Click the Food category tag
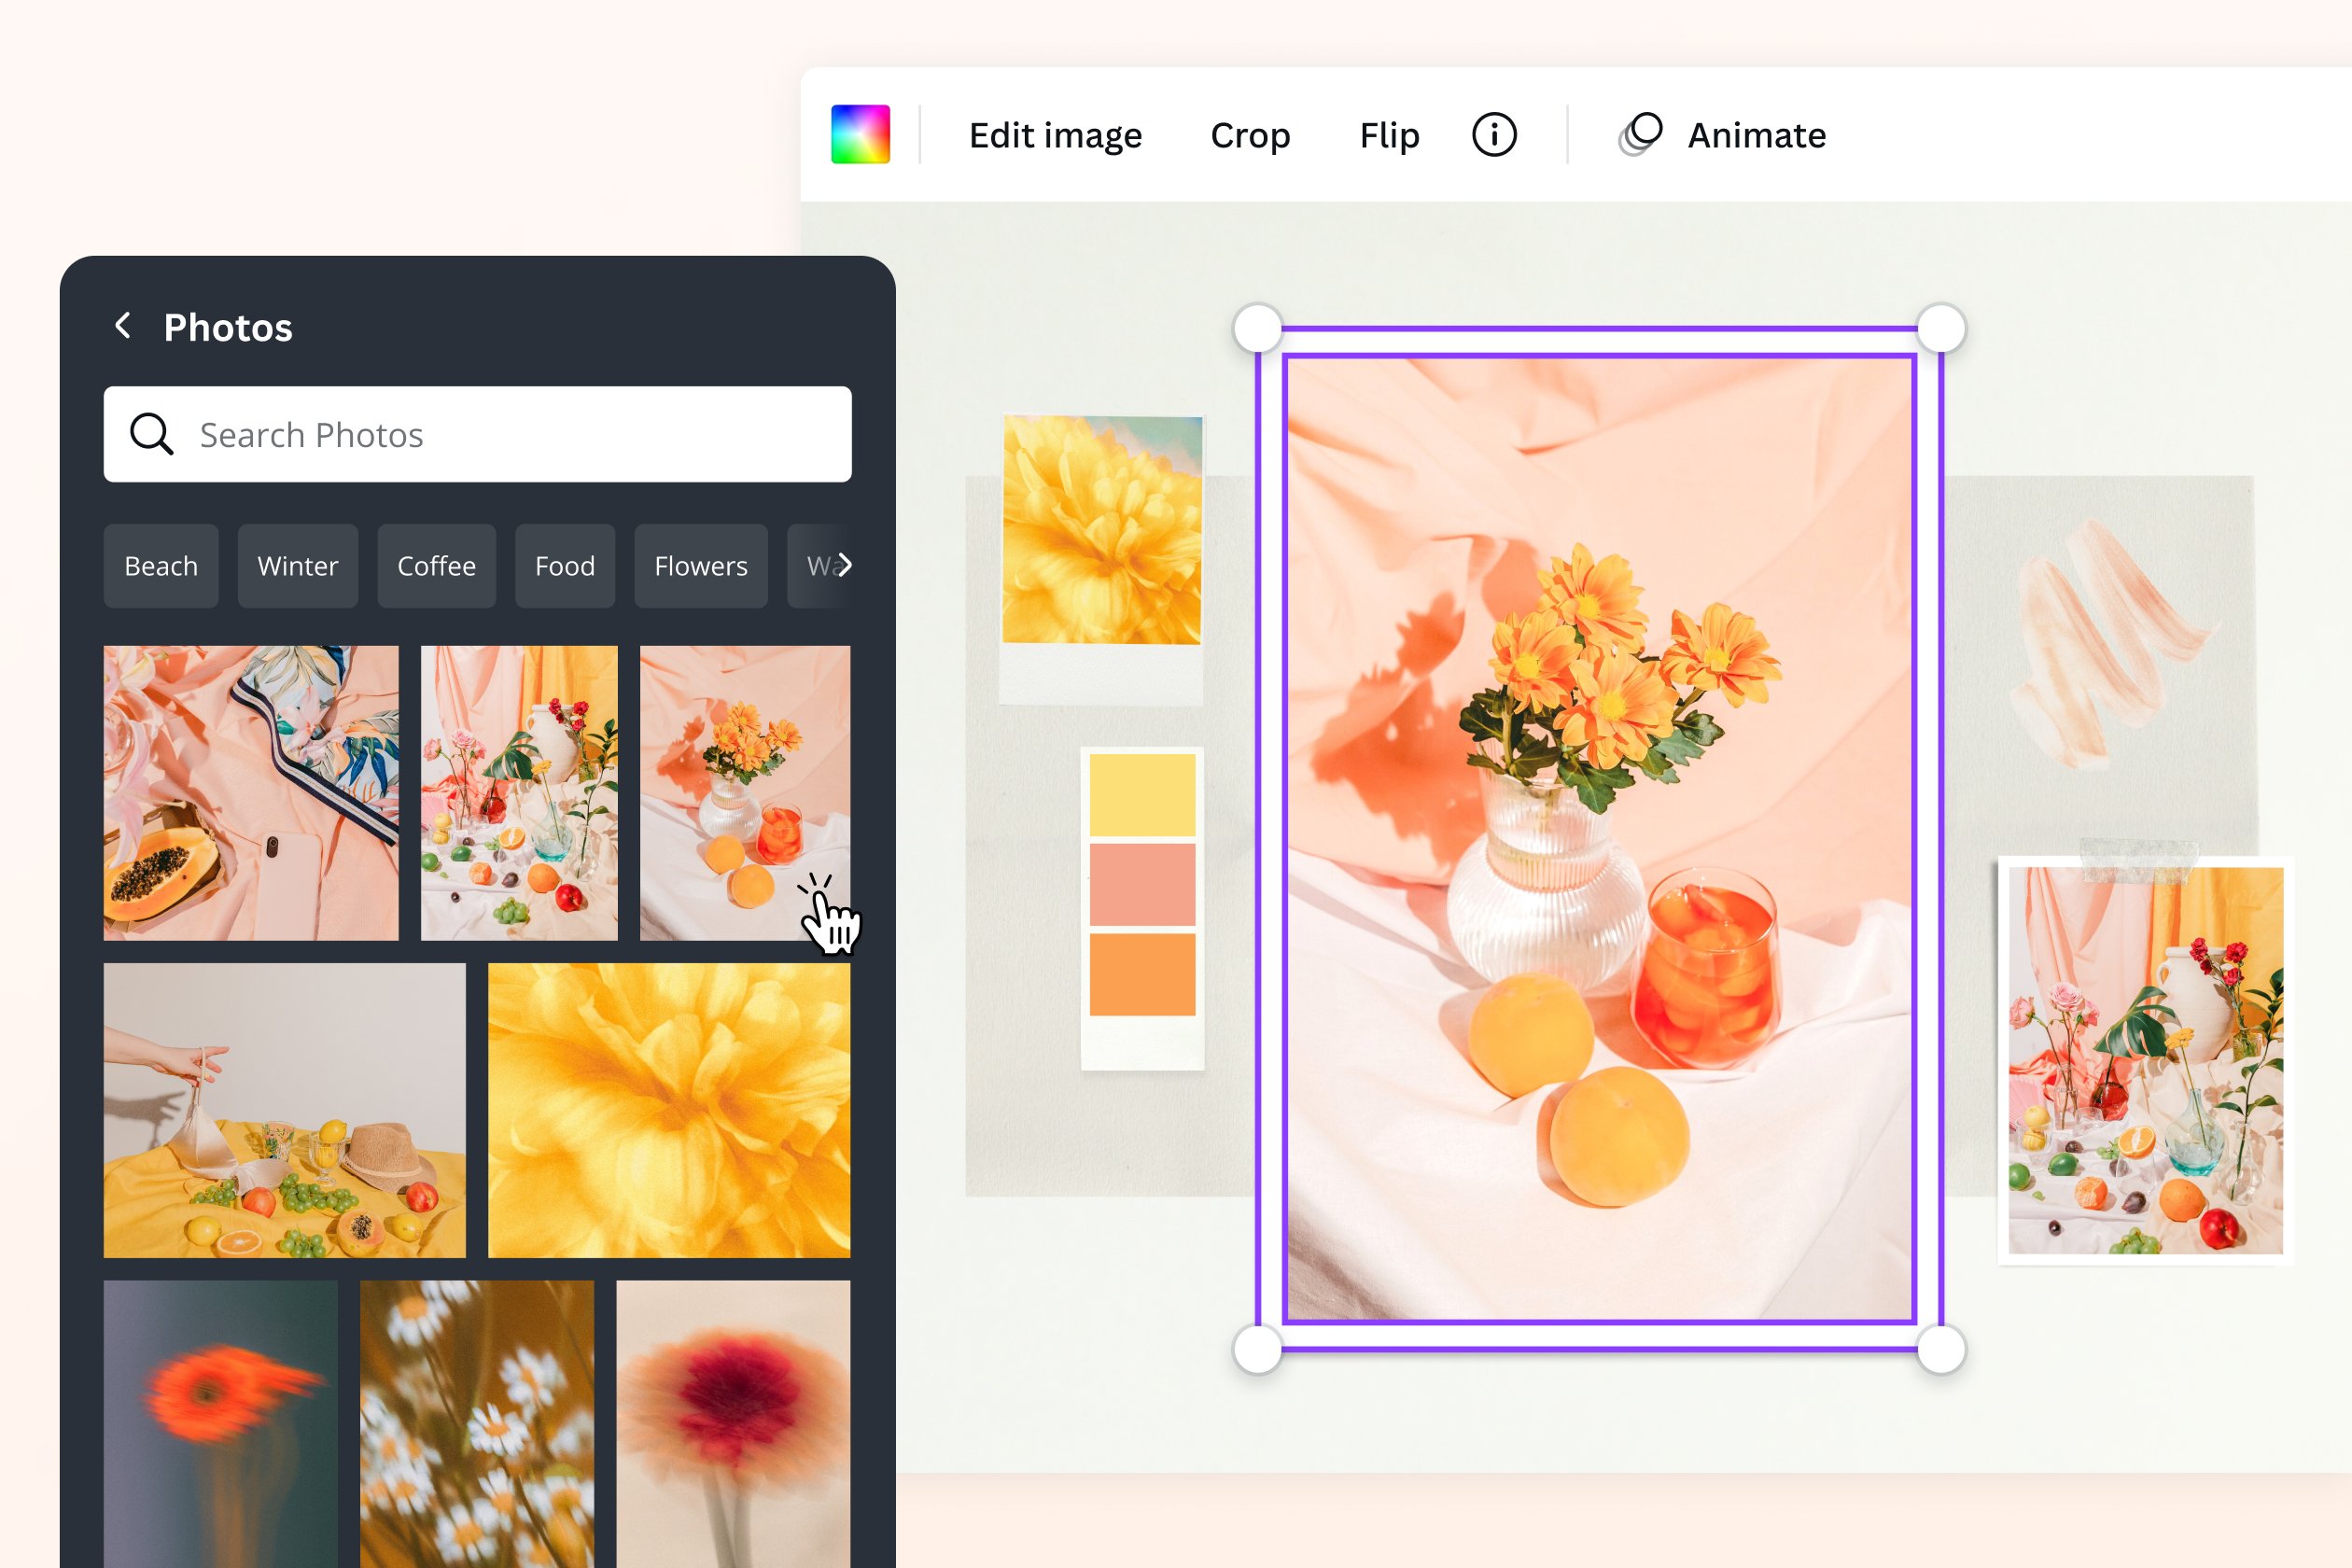The height and width of the screenshot is (1568, 2352). tap(564, 564)
